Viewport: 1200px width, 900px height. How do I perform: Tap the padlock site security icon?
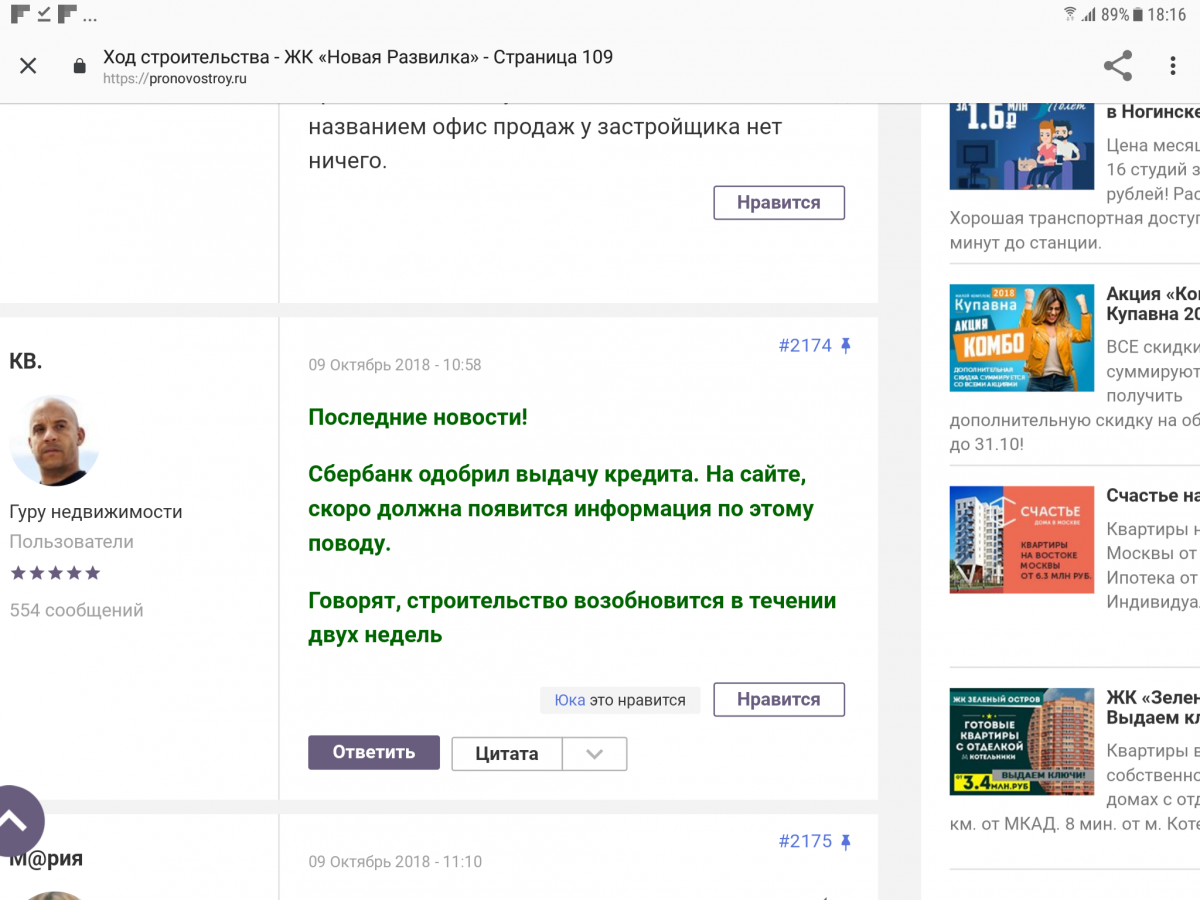80,66
